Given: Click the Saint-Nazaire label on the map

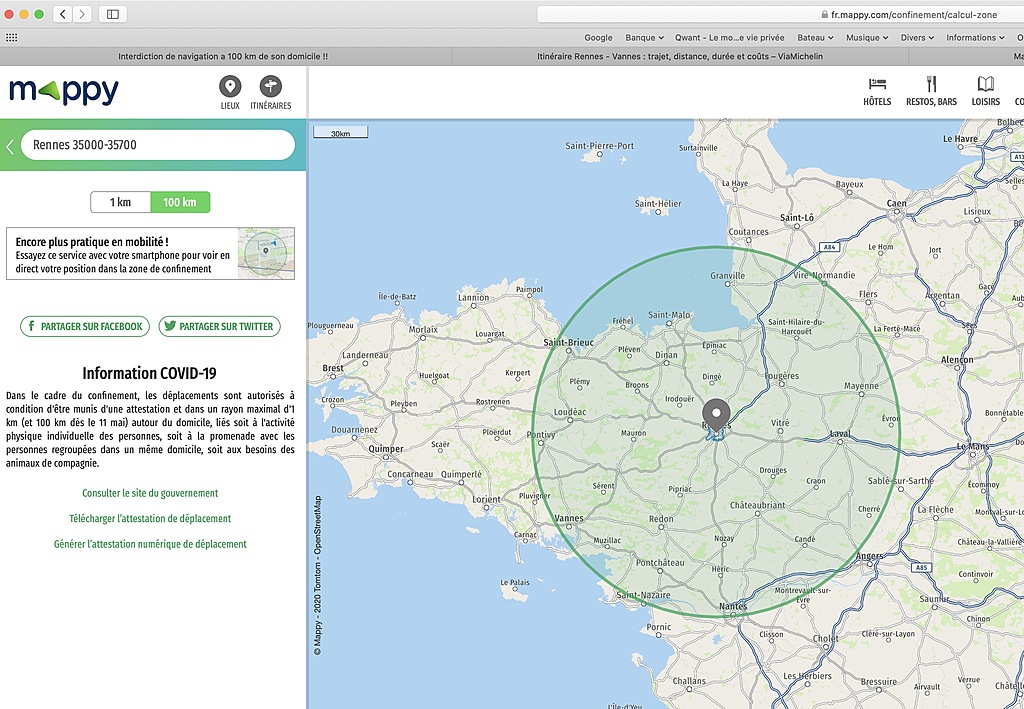Looking at the screenshot, I should 643,595.
